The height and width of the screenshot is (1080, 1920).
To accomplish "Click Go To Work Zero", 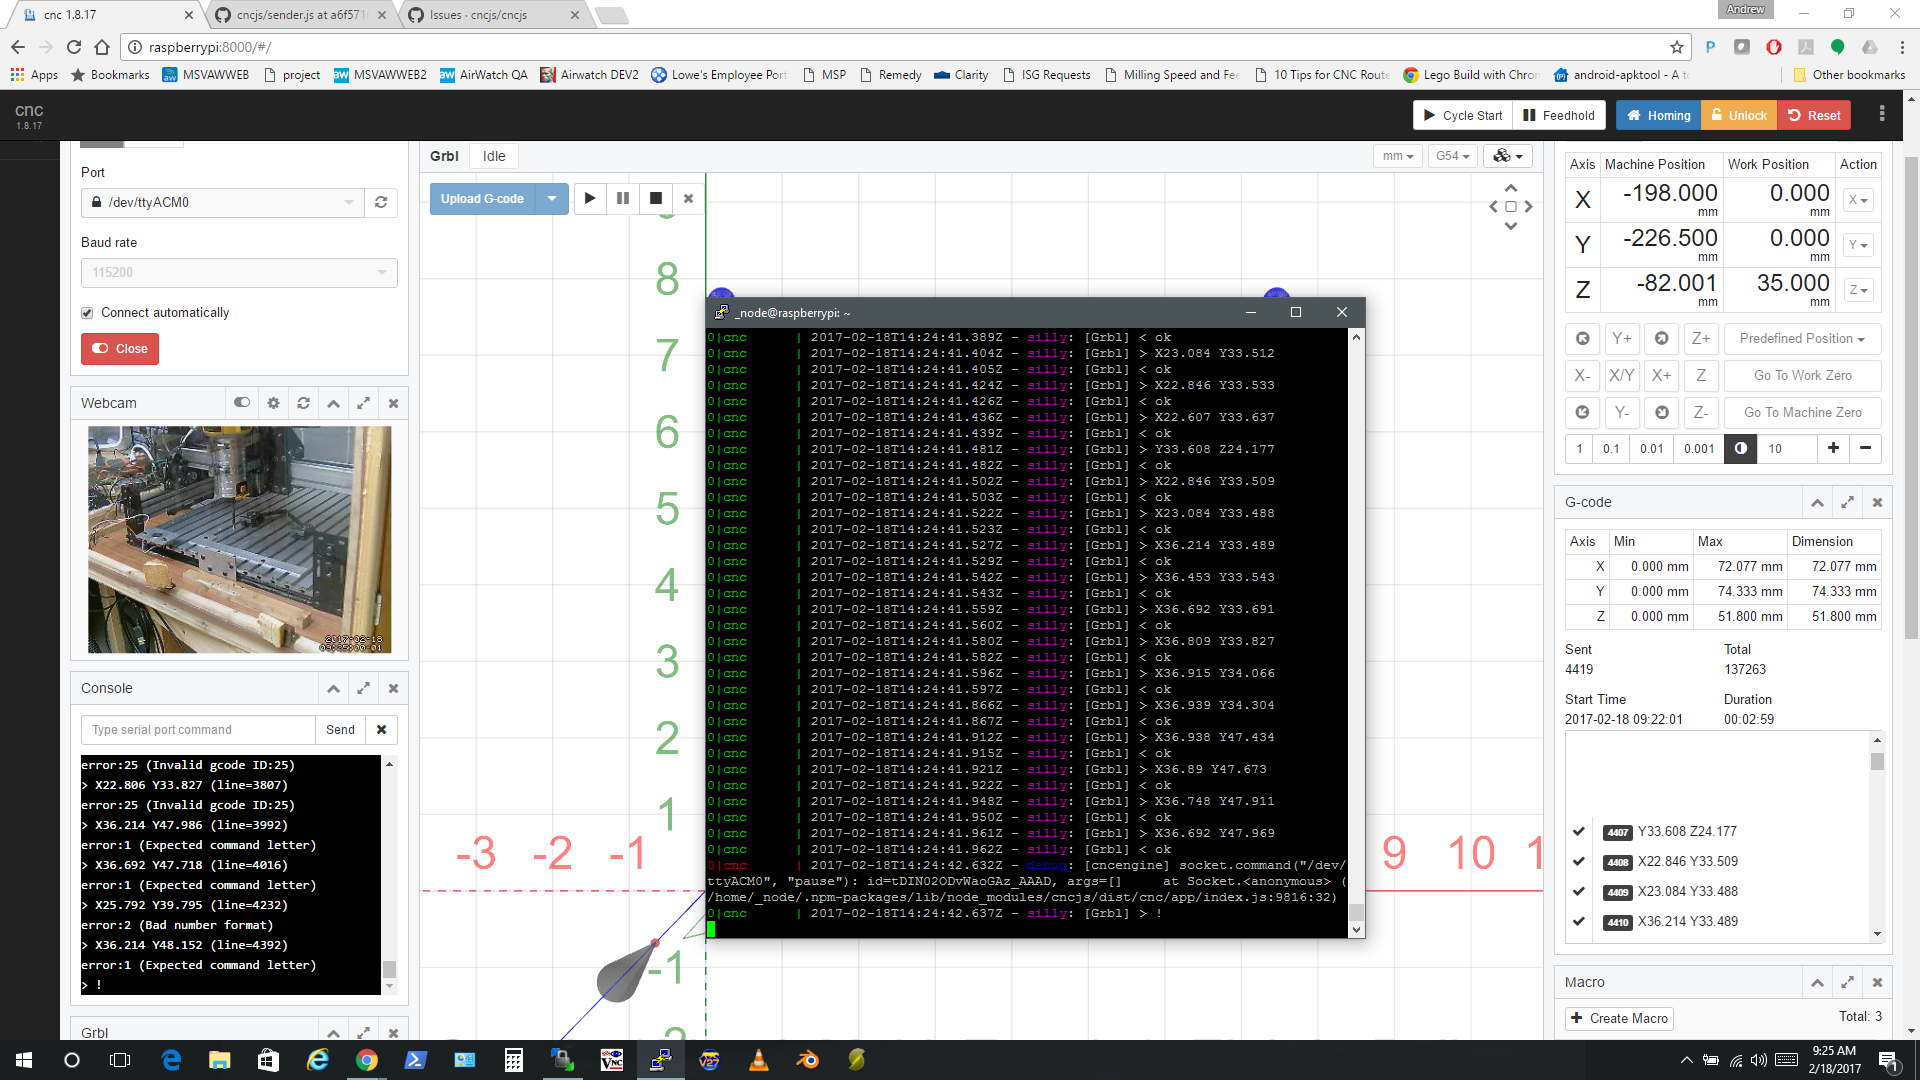I will (1802, 375).
